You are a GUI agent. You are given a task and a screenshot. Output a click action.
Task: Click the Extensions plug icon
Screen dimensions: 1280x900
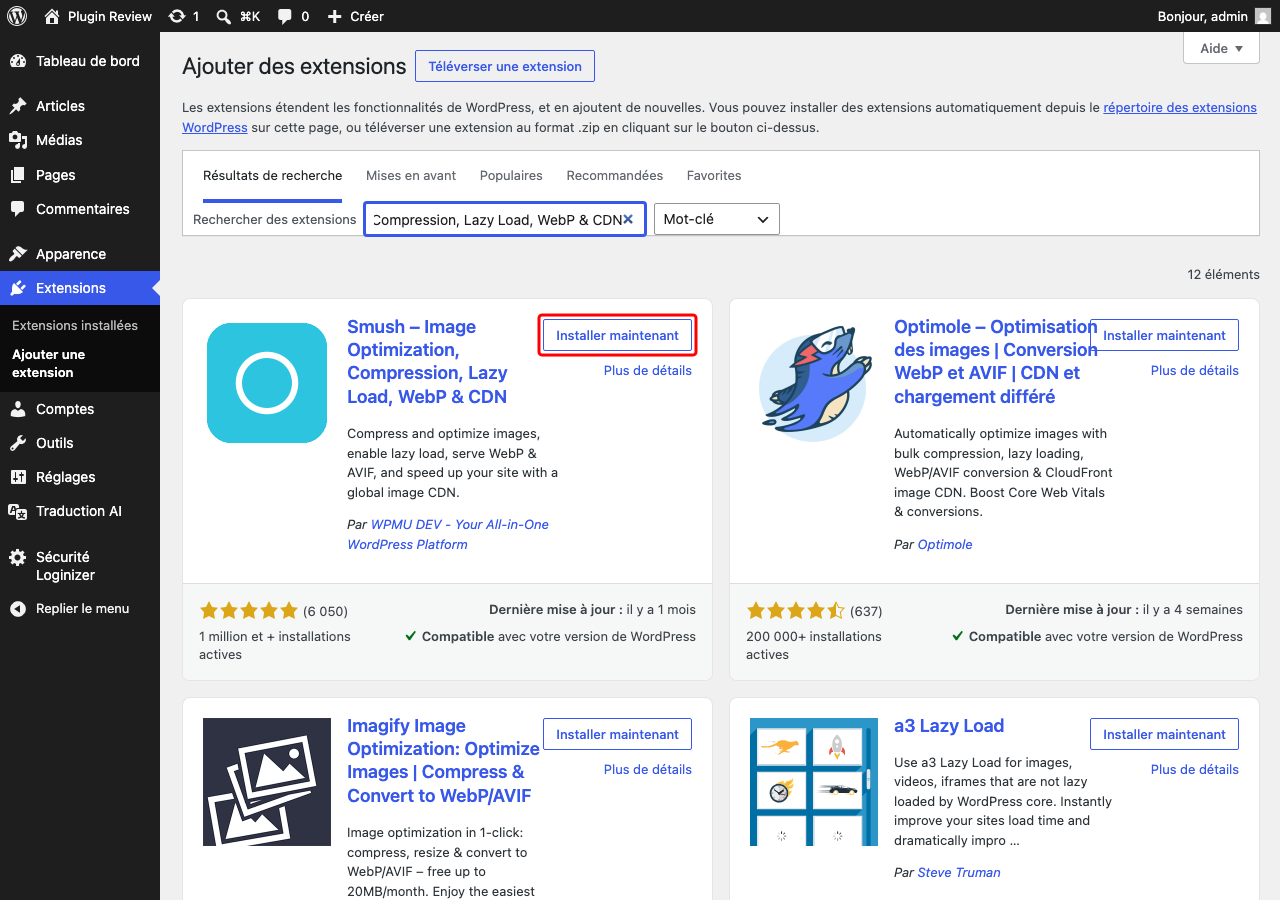click(x=18, y=288)
